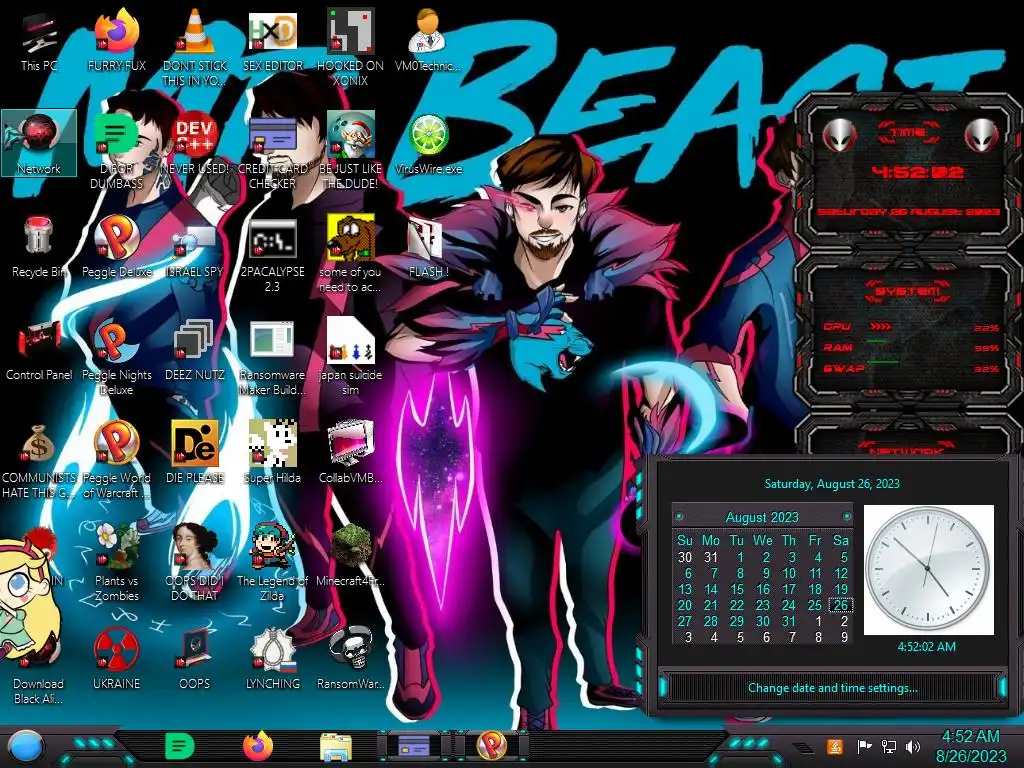This screenshot has height=768, width=1024.
Task: Open Firefox from the taskbar
Action: pyautogui.click(x=258, y=746)
